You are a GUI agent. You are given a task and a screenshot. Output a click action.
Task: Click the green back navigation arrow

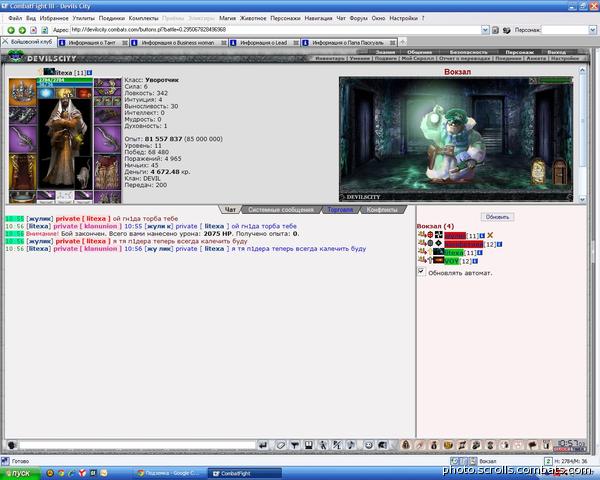coord(11,30)
